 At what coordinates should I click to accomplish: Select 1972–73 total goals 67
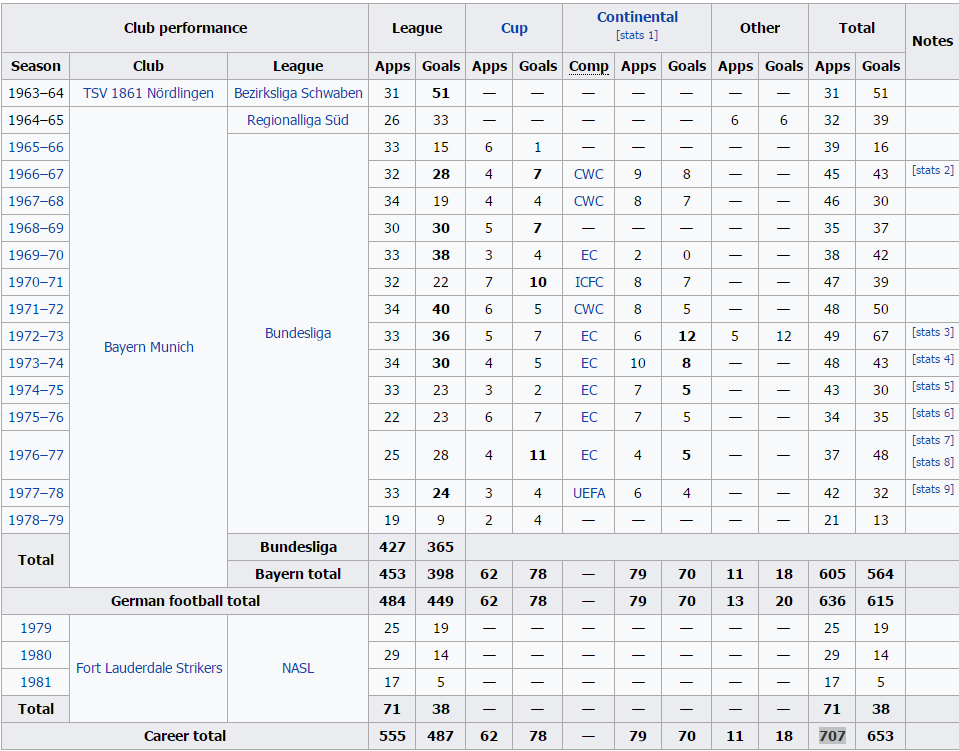point(881,336)
